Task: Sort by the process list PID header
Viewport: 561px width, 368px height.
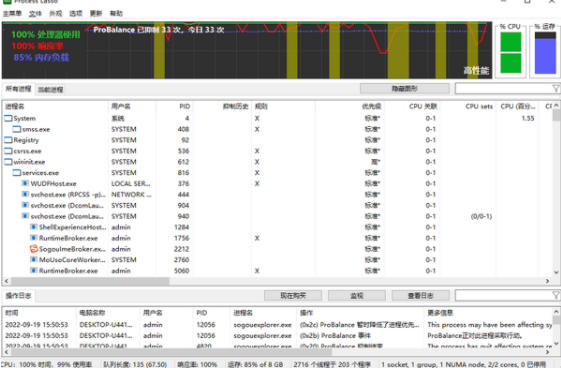Action: pyautogui.click(x=174, y=106)
